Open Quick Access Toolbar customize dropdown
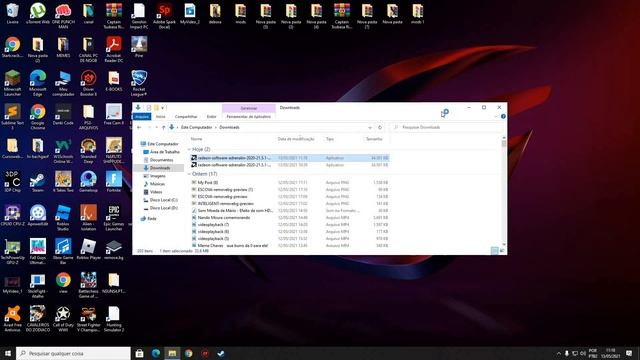The height and width of the screenshot is (360, 640). (x=162, y=108)
